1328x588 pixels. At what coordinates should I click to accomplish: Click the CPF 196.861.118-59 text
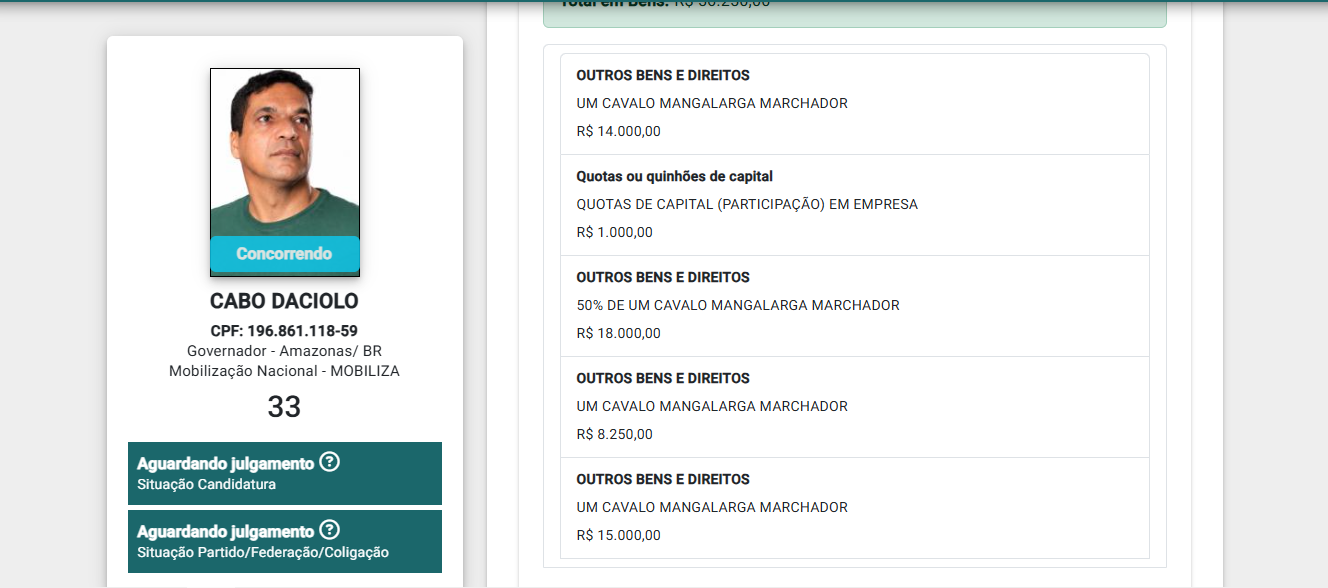(x=284, y=331)
